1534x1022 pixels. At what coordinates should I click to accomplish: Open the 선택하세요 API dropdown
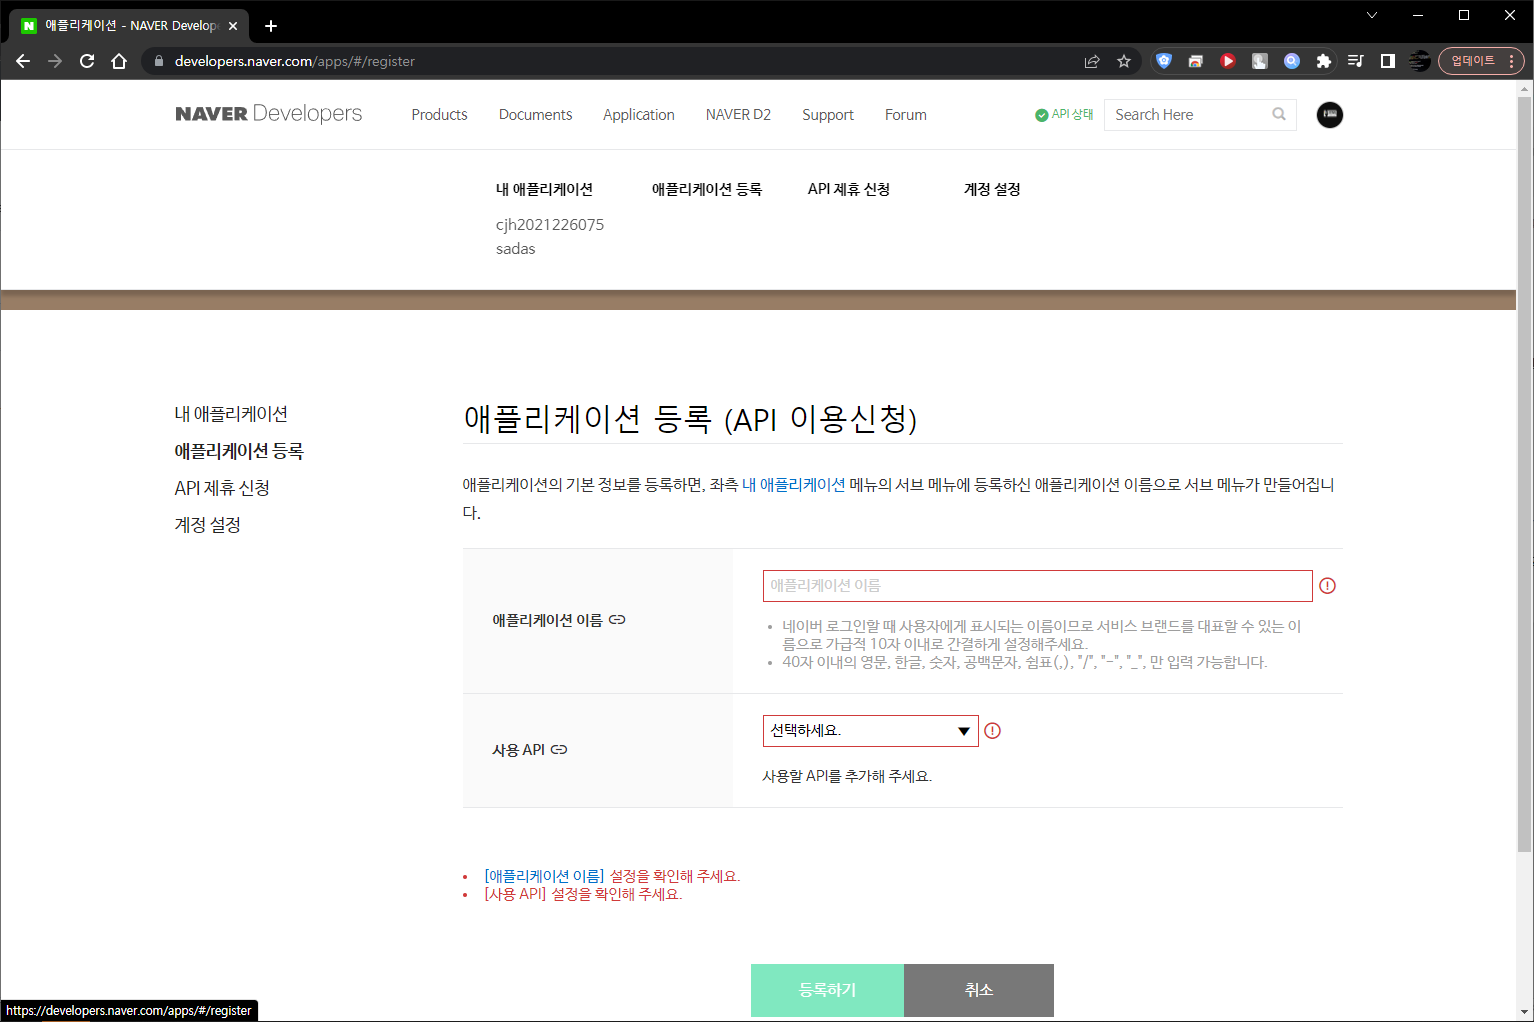pos(869,730)
